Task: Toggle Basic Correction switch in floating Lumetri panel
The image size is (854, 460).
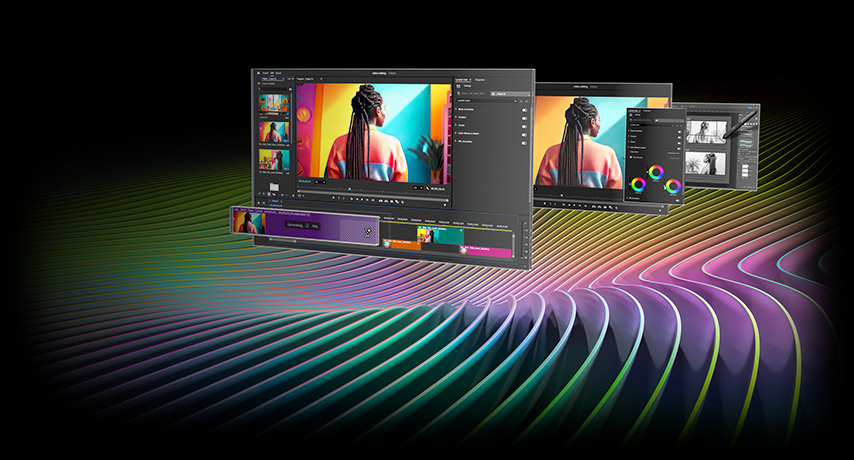Action: (680, 132)
